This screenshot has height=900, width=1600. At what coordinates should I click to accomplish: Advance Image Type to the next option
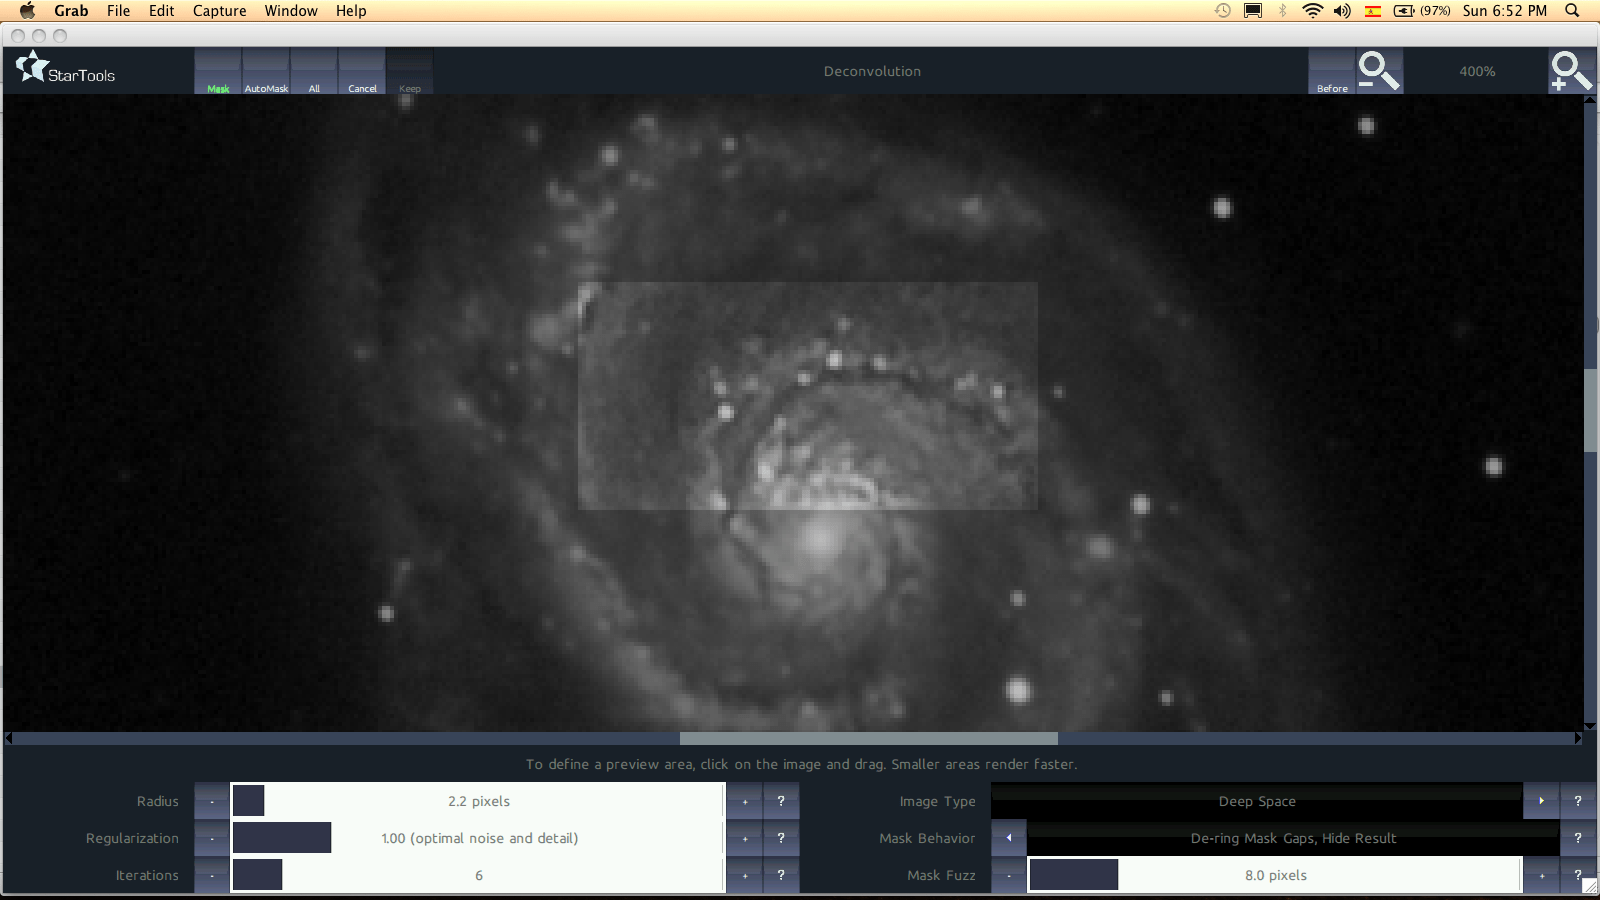coord(1541,801)
